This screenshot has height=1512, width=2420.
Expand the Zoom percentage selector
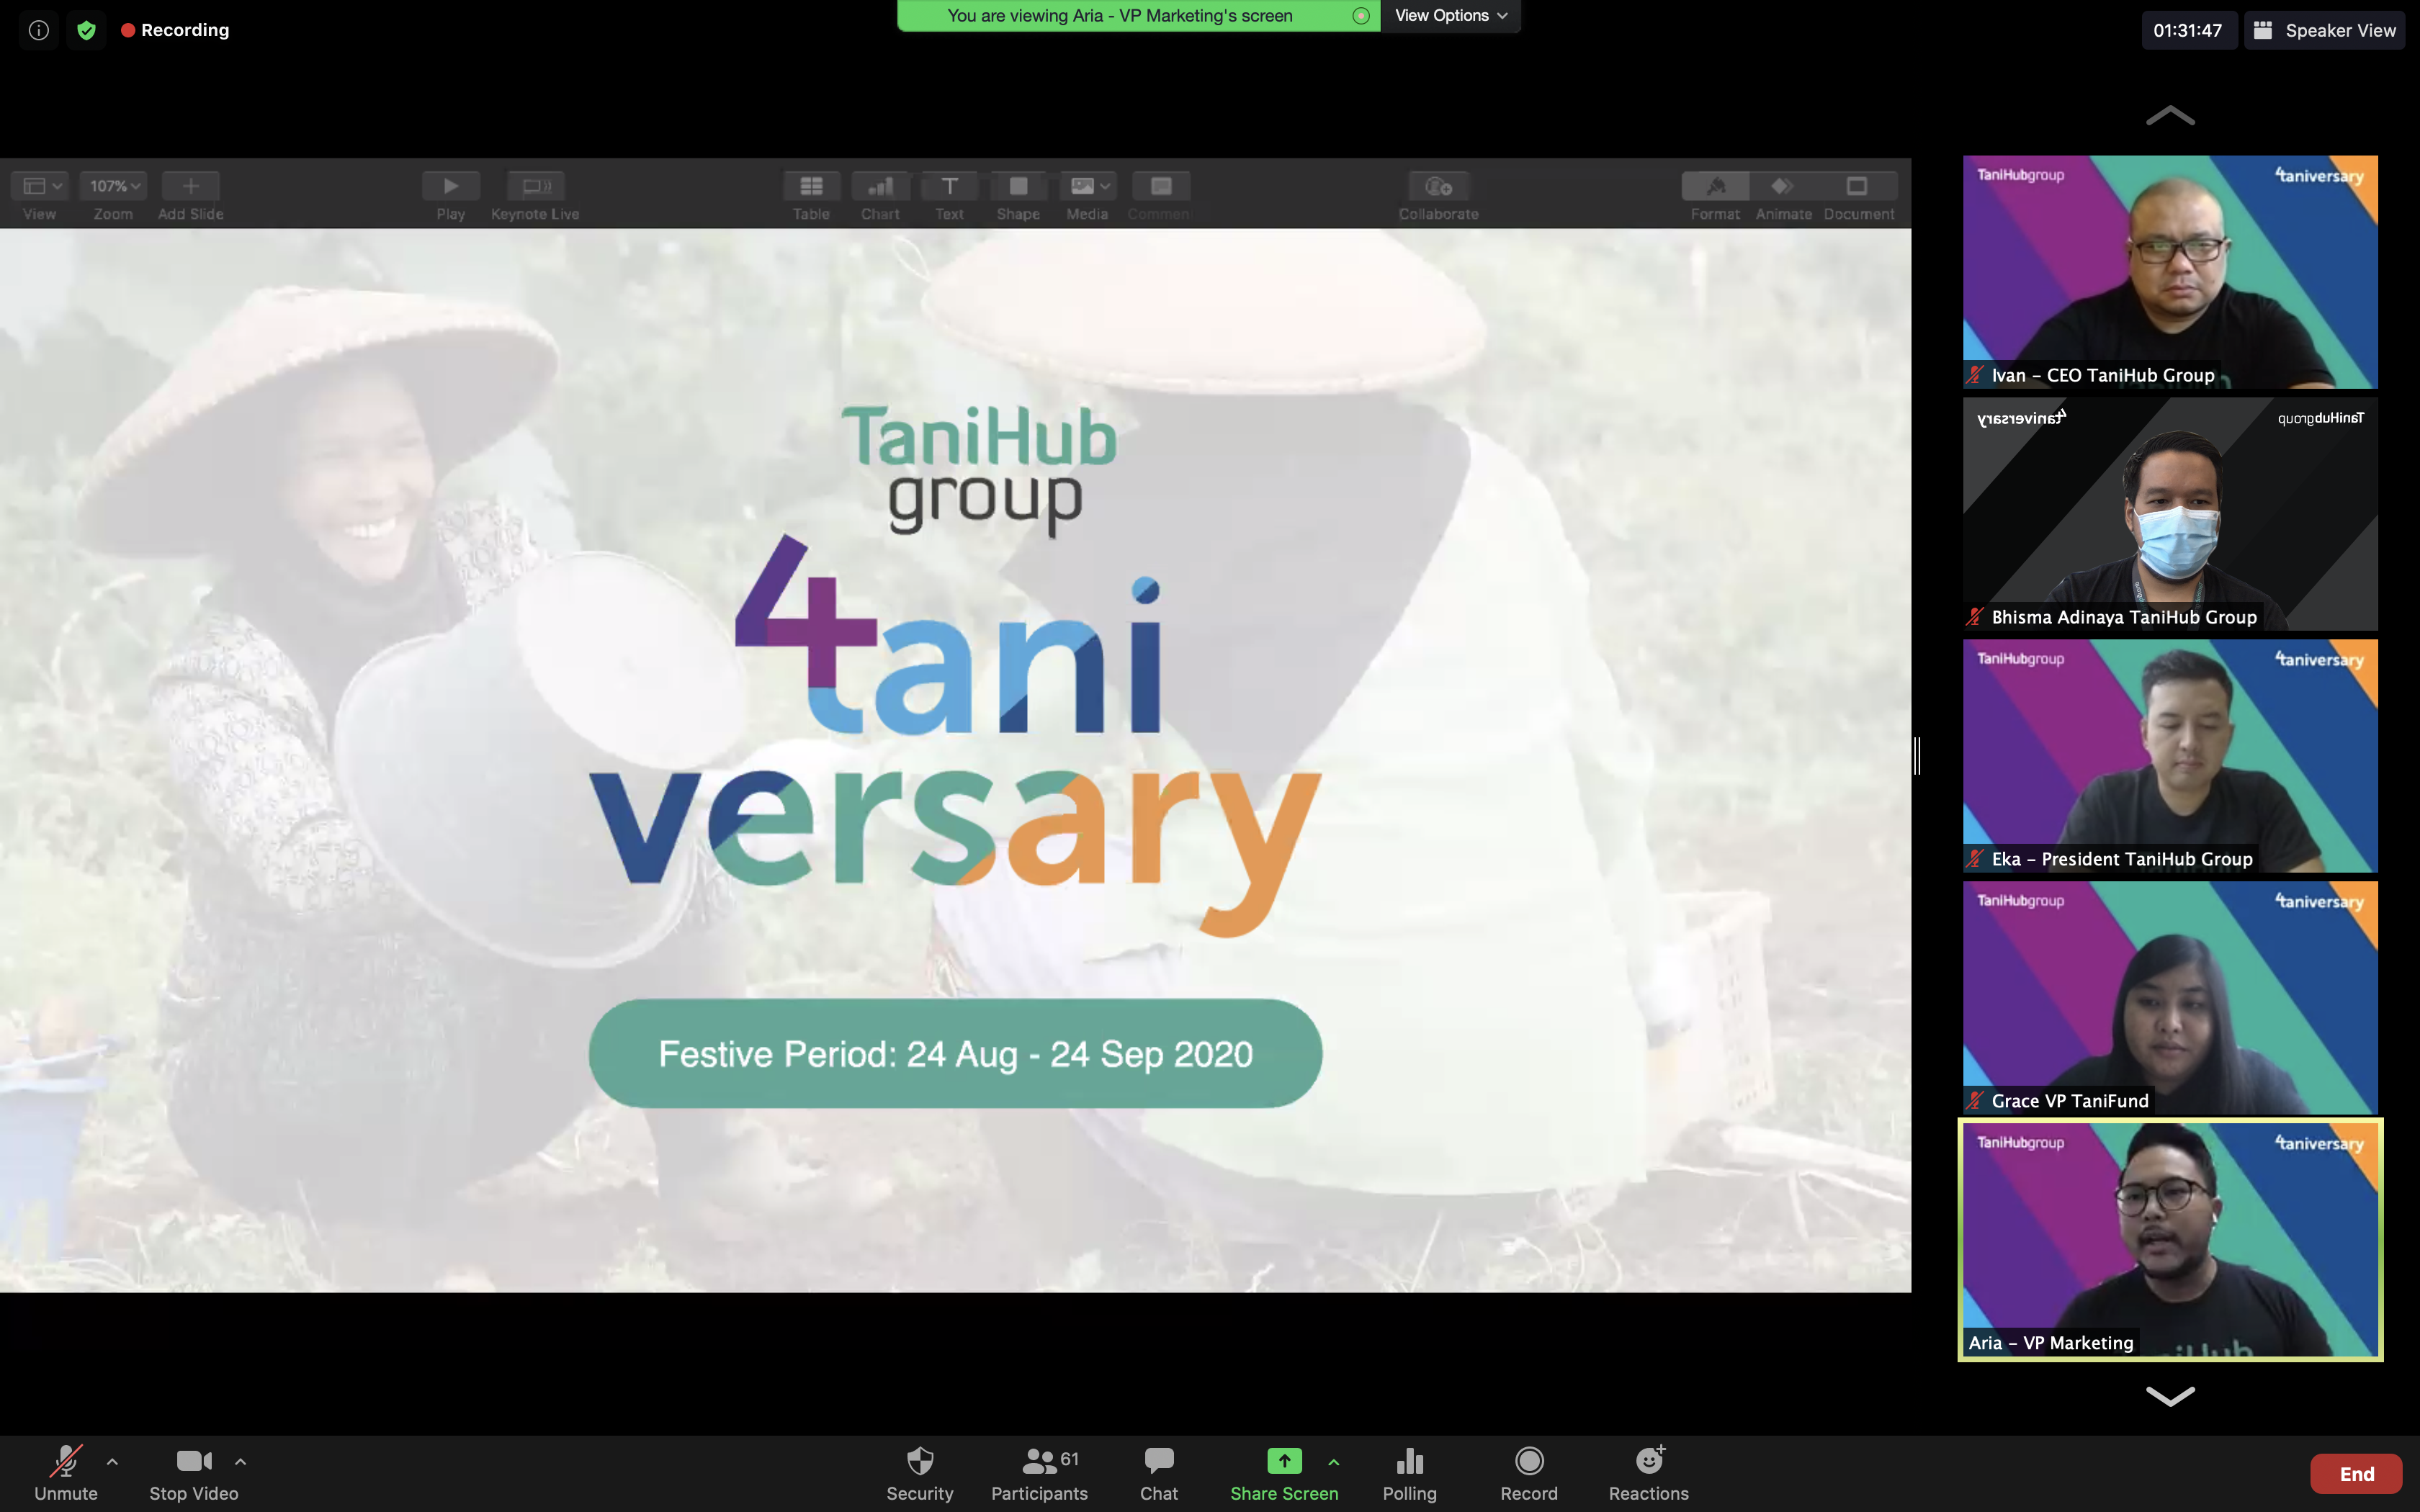[x=112, y=185]
